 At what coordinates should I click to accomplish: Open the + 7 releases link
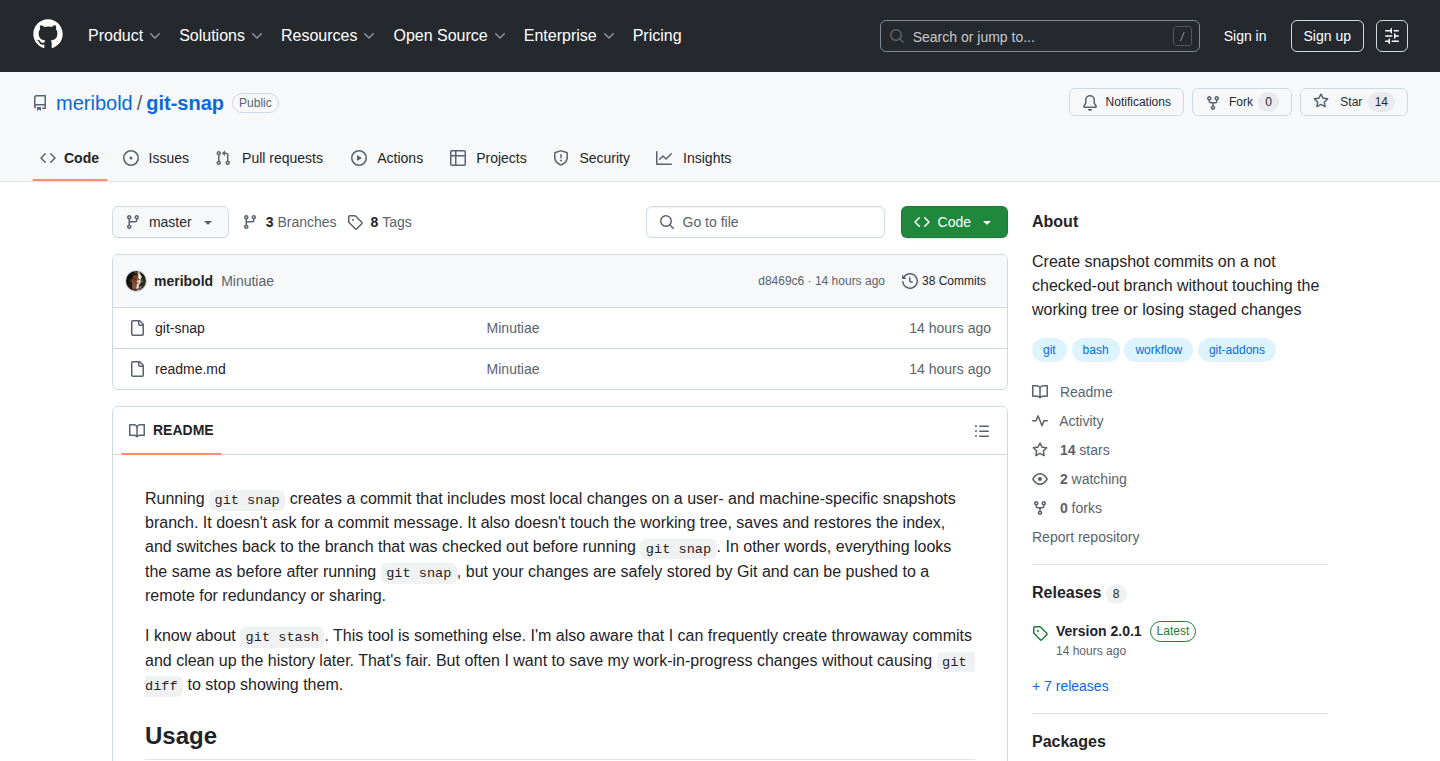1070,686
